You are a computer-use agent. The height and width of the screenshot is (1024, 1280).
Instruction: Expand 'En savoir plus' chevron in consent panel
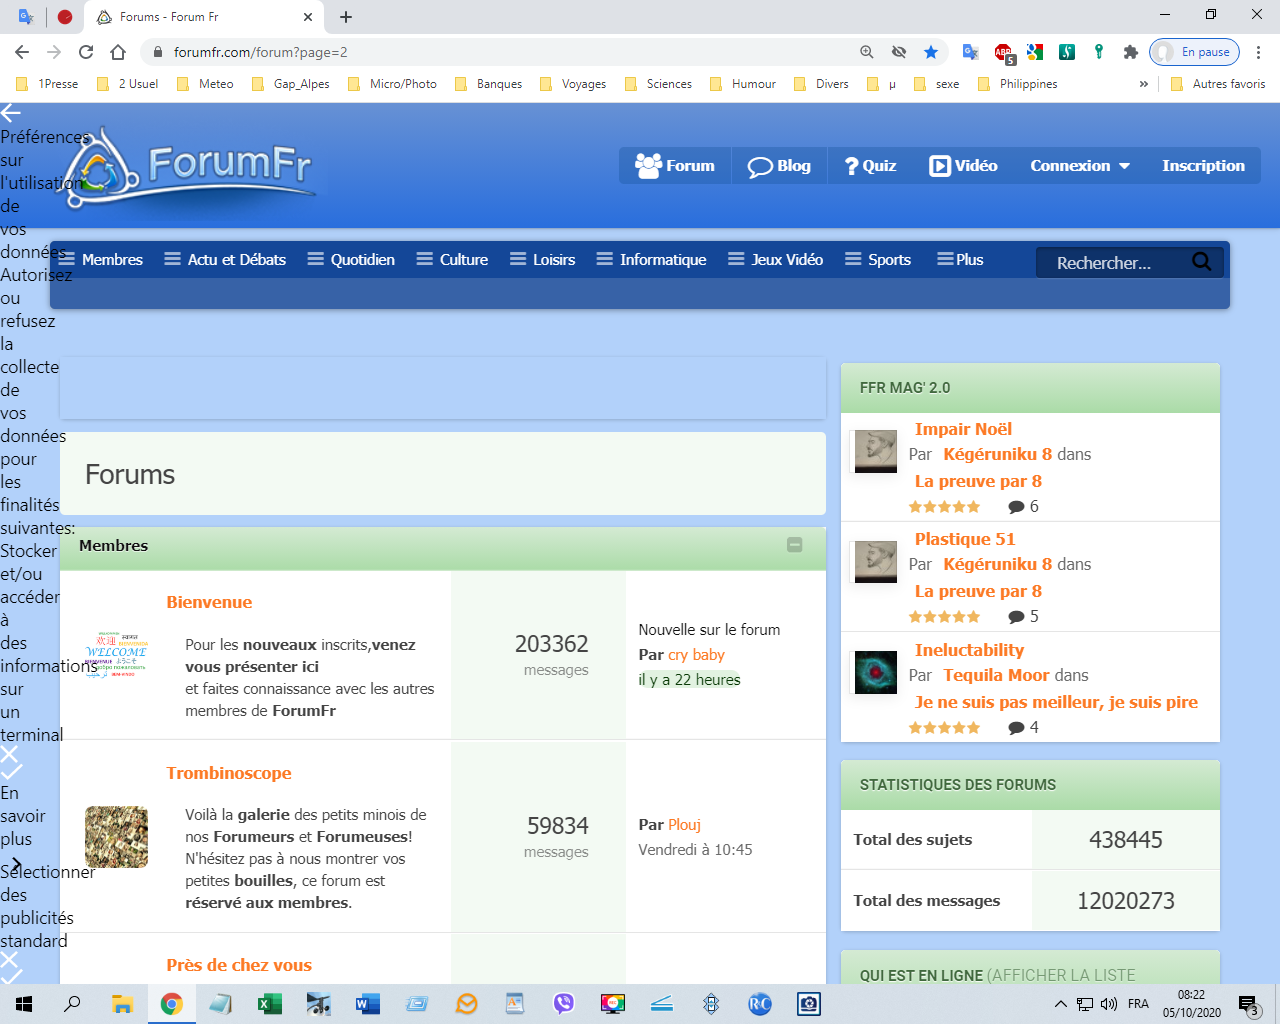[x=16, y=863]
